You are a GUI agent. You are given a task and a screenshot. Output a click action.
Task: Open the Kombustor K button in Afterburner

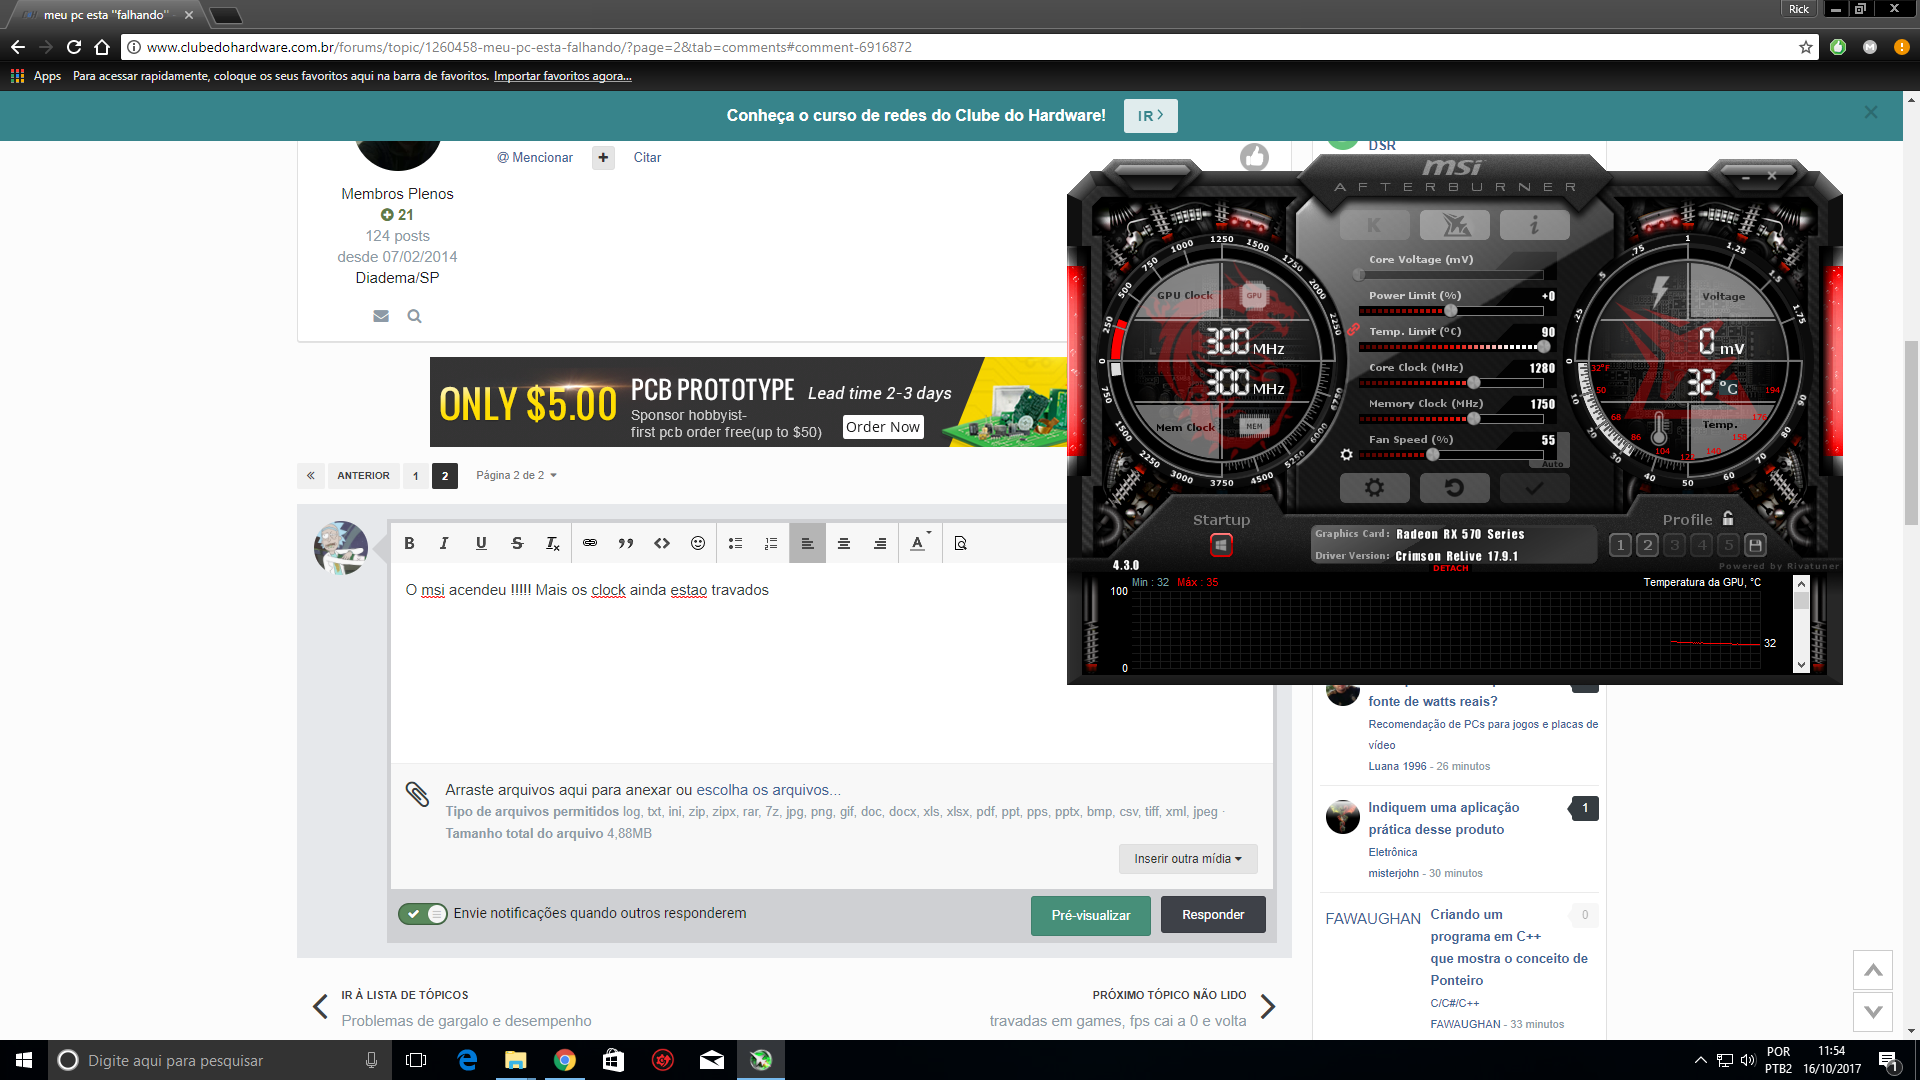tap(1374, 225)
